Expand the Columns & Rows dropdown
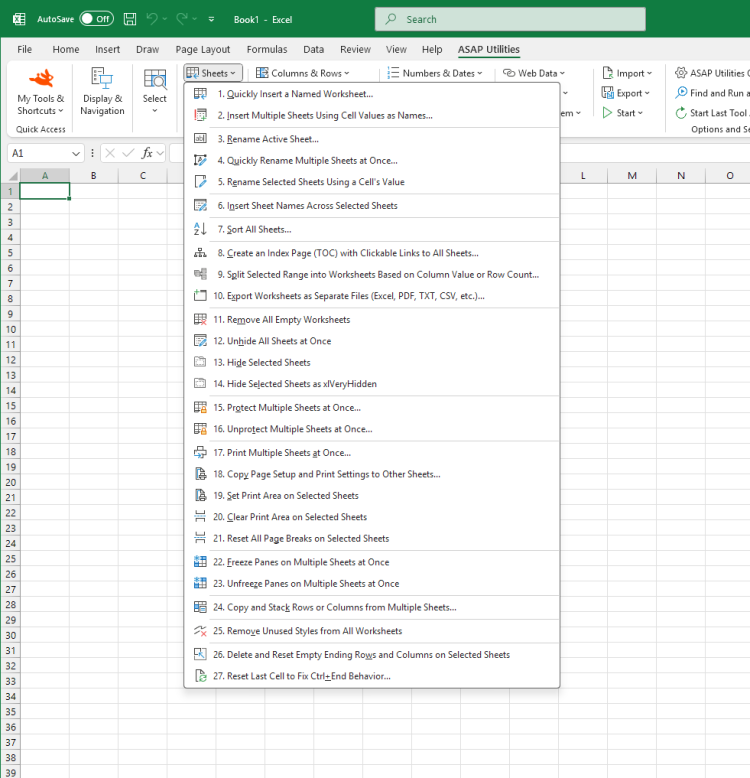The image size is (750, 778). tap(305, 73)
